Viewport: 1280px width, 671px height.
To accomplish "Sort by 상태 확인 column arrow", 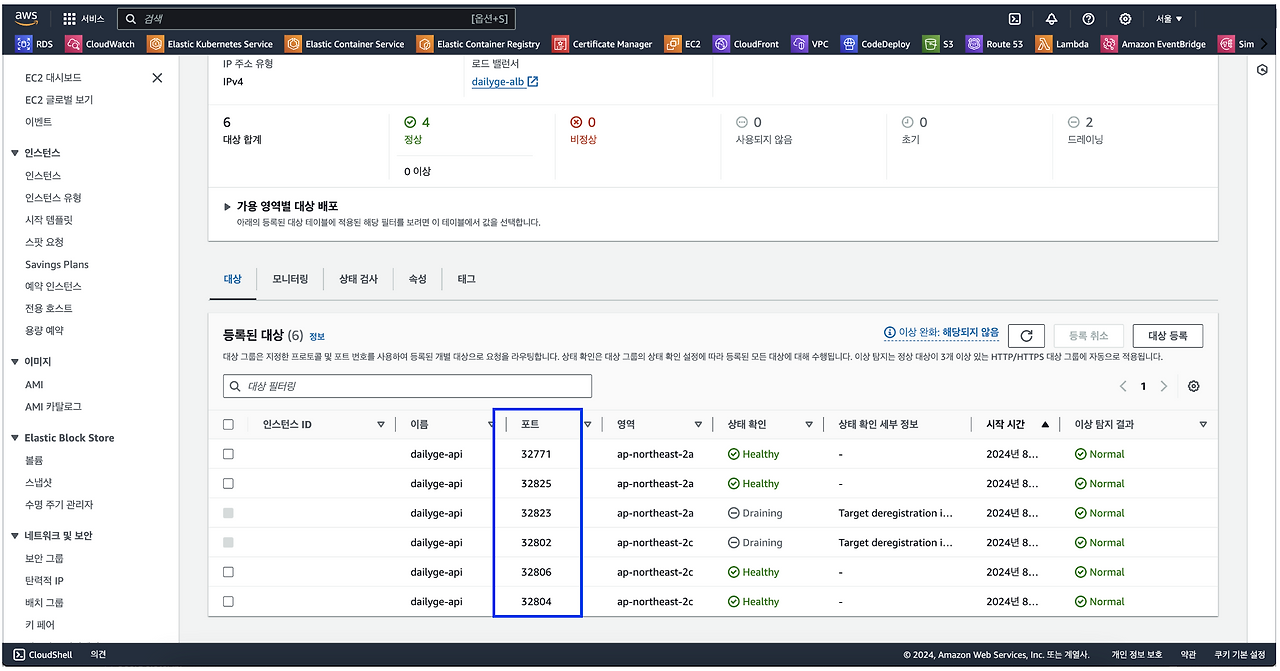I will (809, 425).
